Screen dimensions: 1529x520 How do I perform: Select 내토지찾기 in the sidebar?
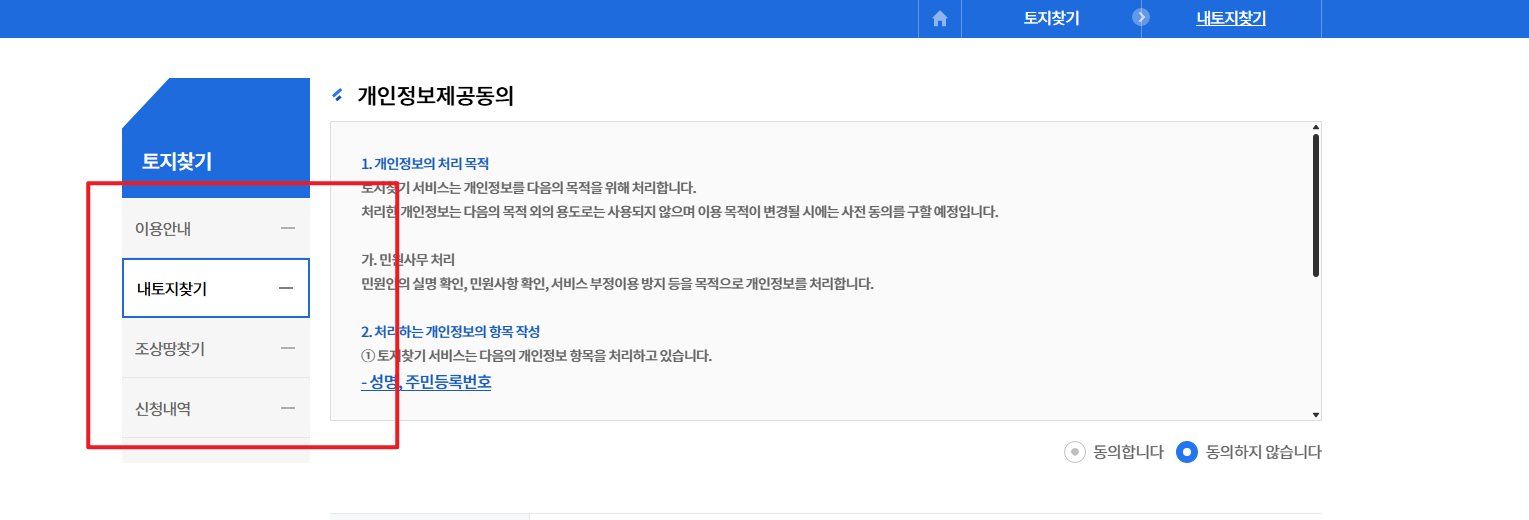pyautogui.click(x=216, y=288)
